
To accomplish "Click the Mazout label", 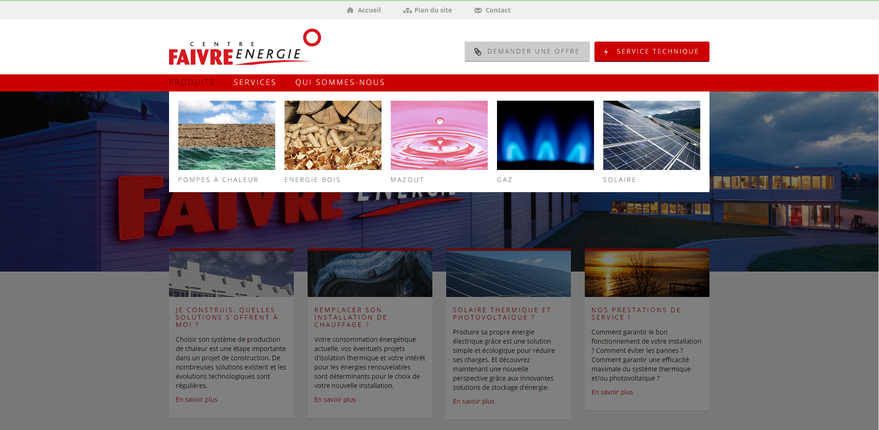I will (407, 180).
